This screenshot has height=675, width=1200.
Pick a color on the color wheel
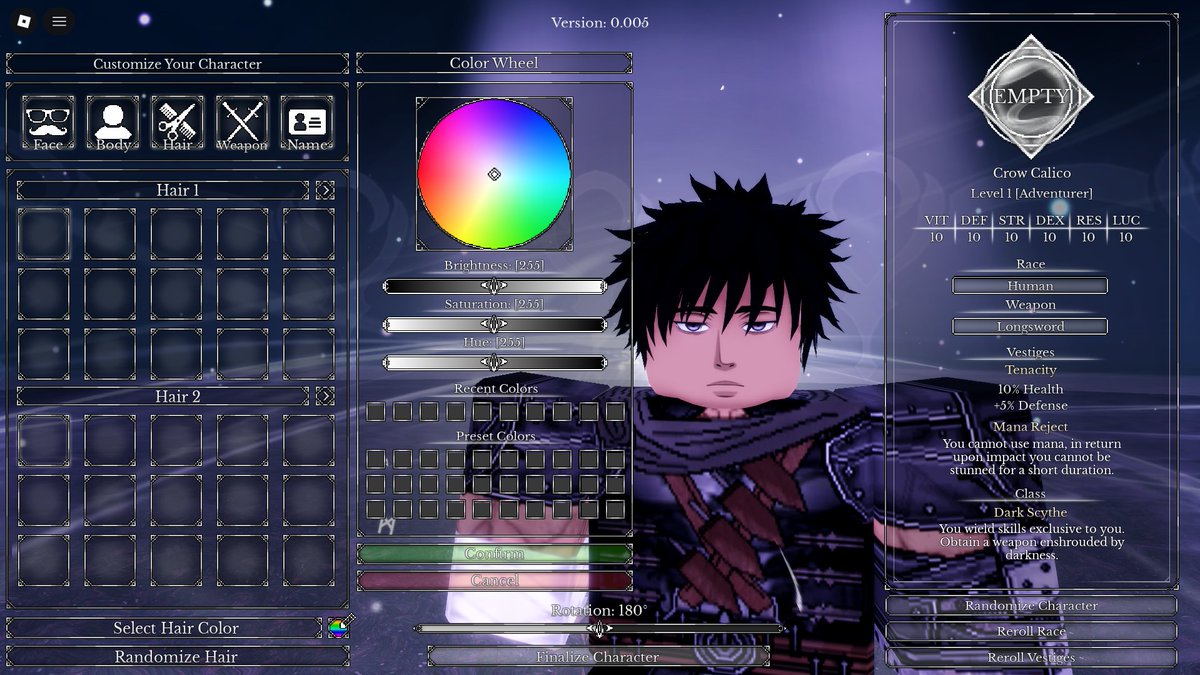pyautogui.click(x=494, y=174)
